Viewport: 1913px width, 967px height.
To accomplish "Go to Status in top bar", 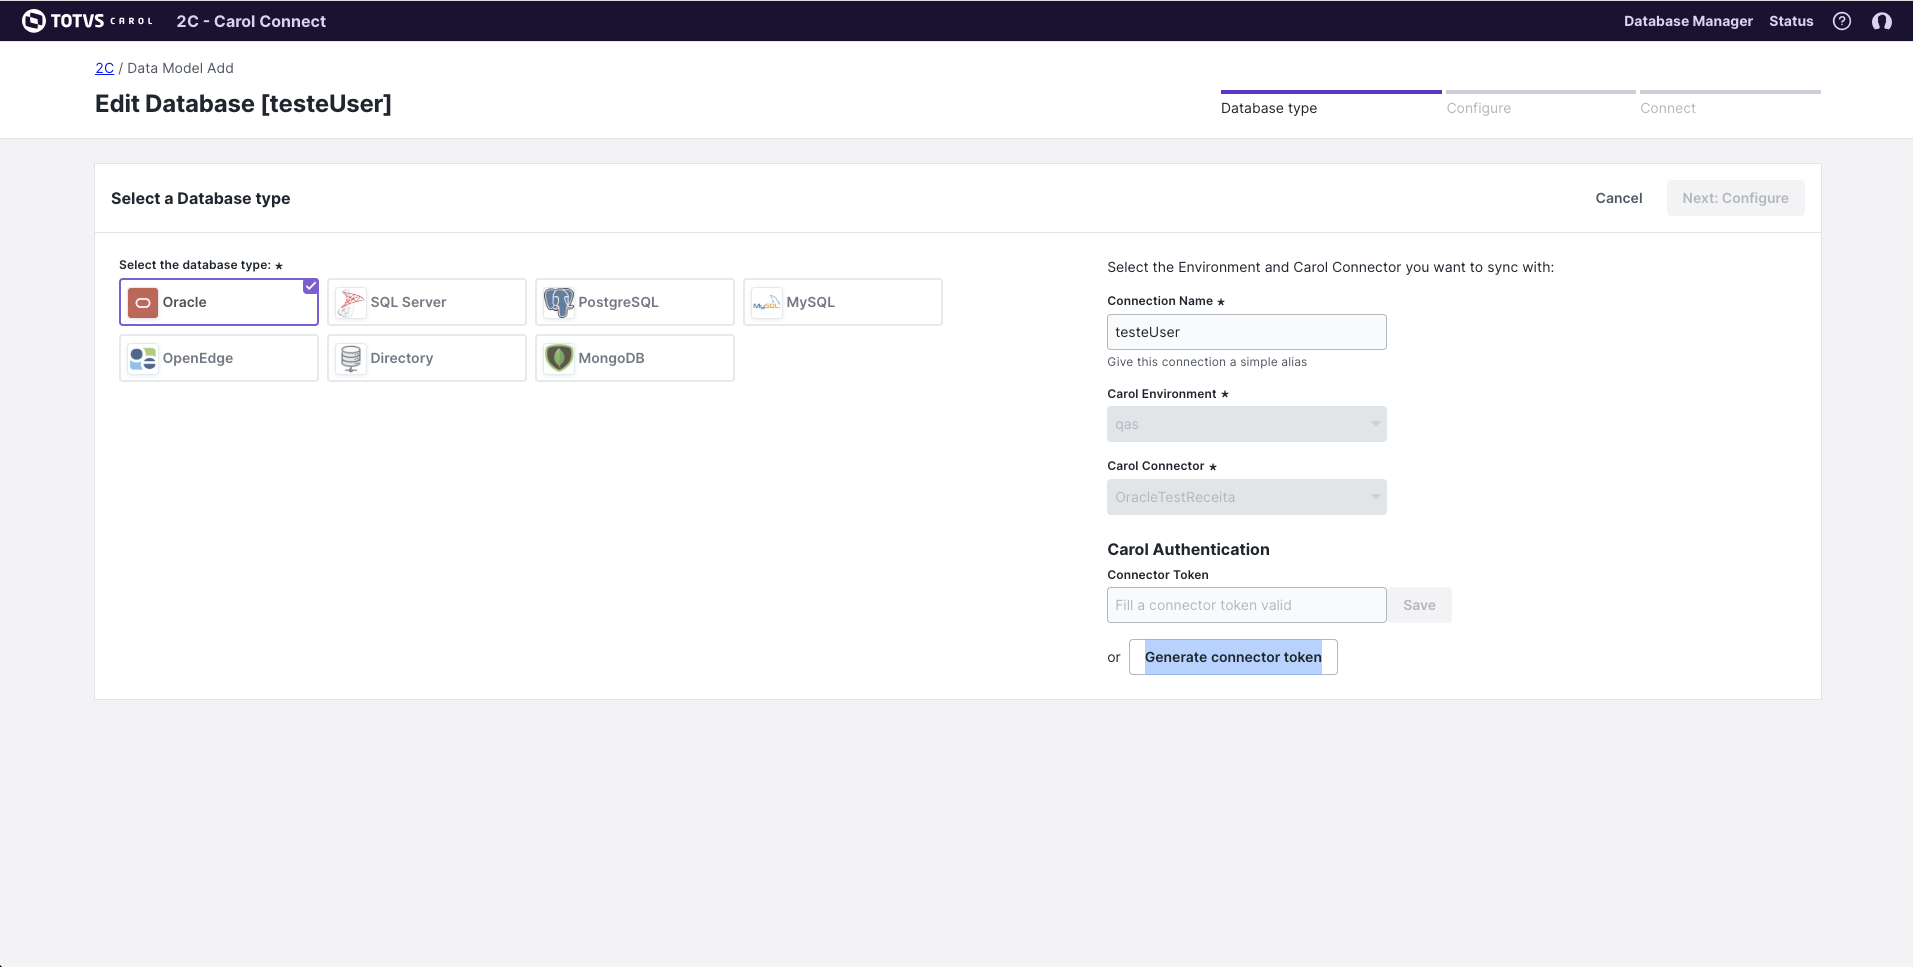I will [x=1790, y=21].
